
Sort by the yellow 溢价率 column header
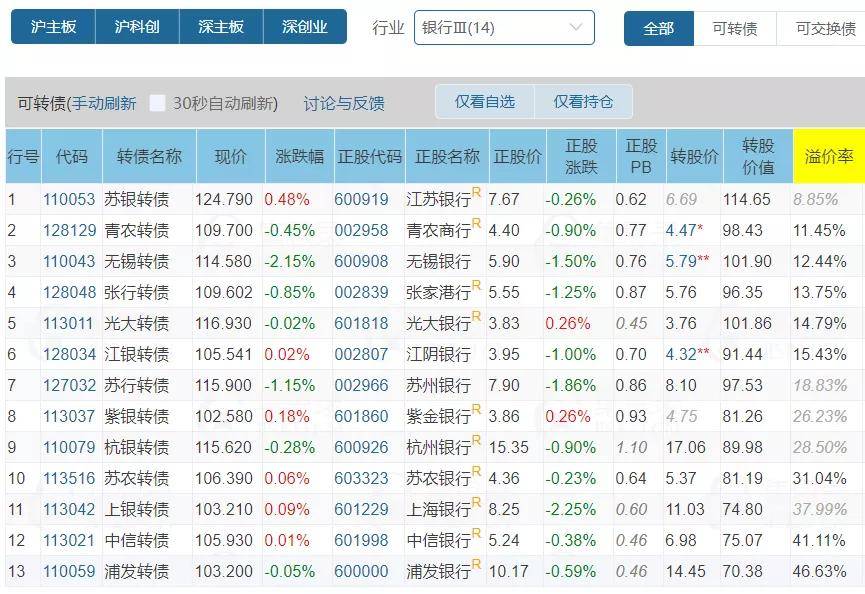pos(829,157)
